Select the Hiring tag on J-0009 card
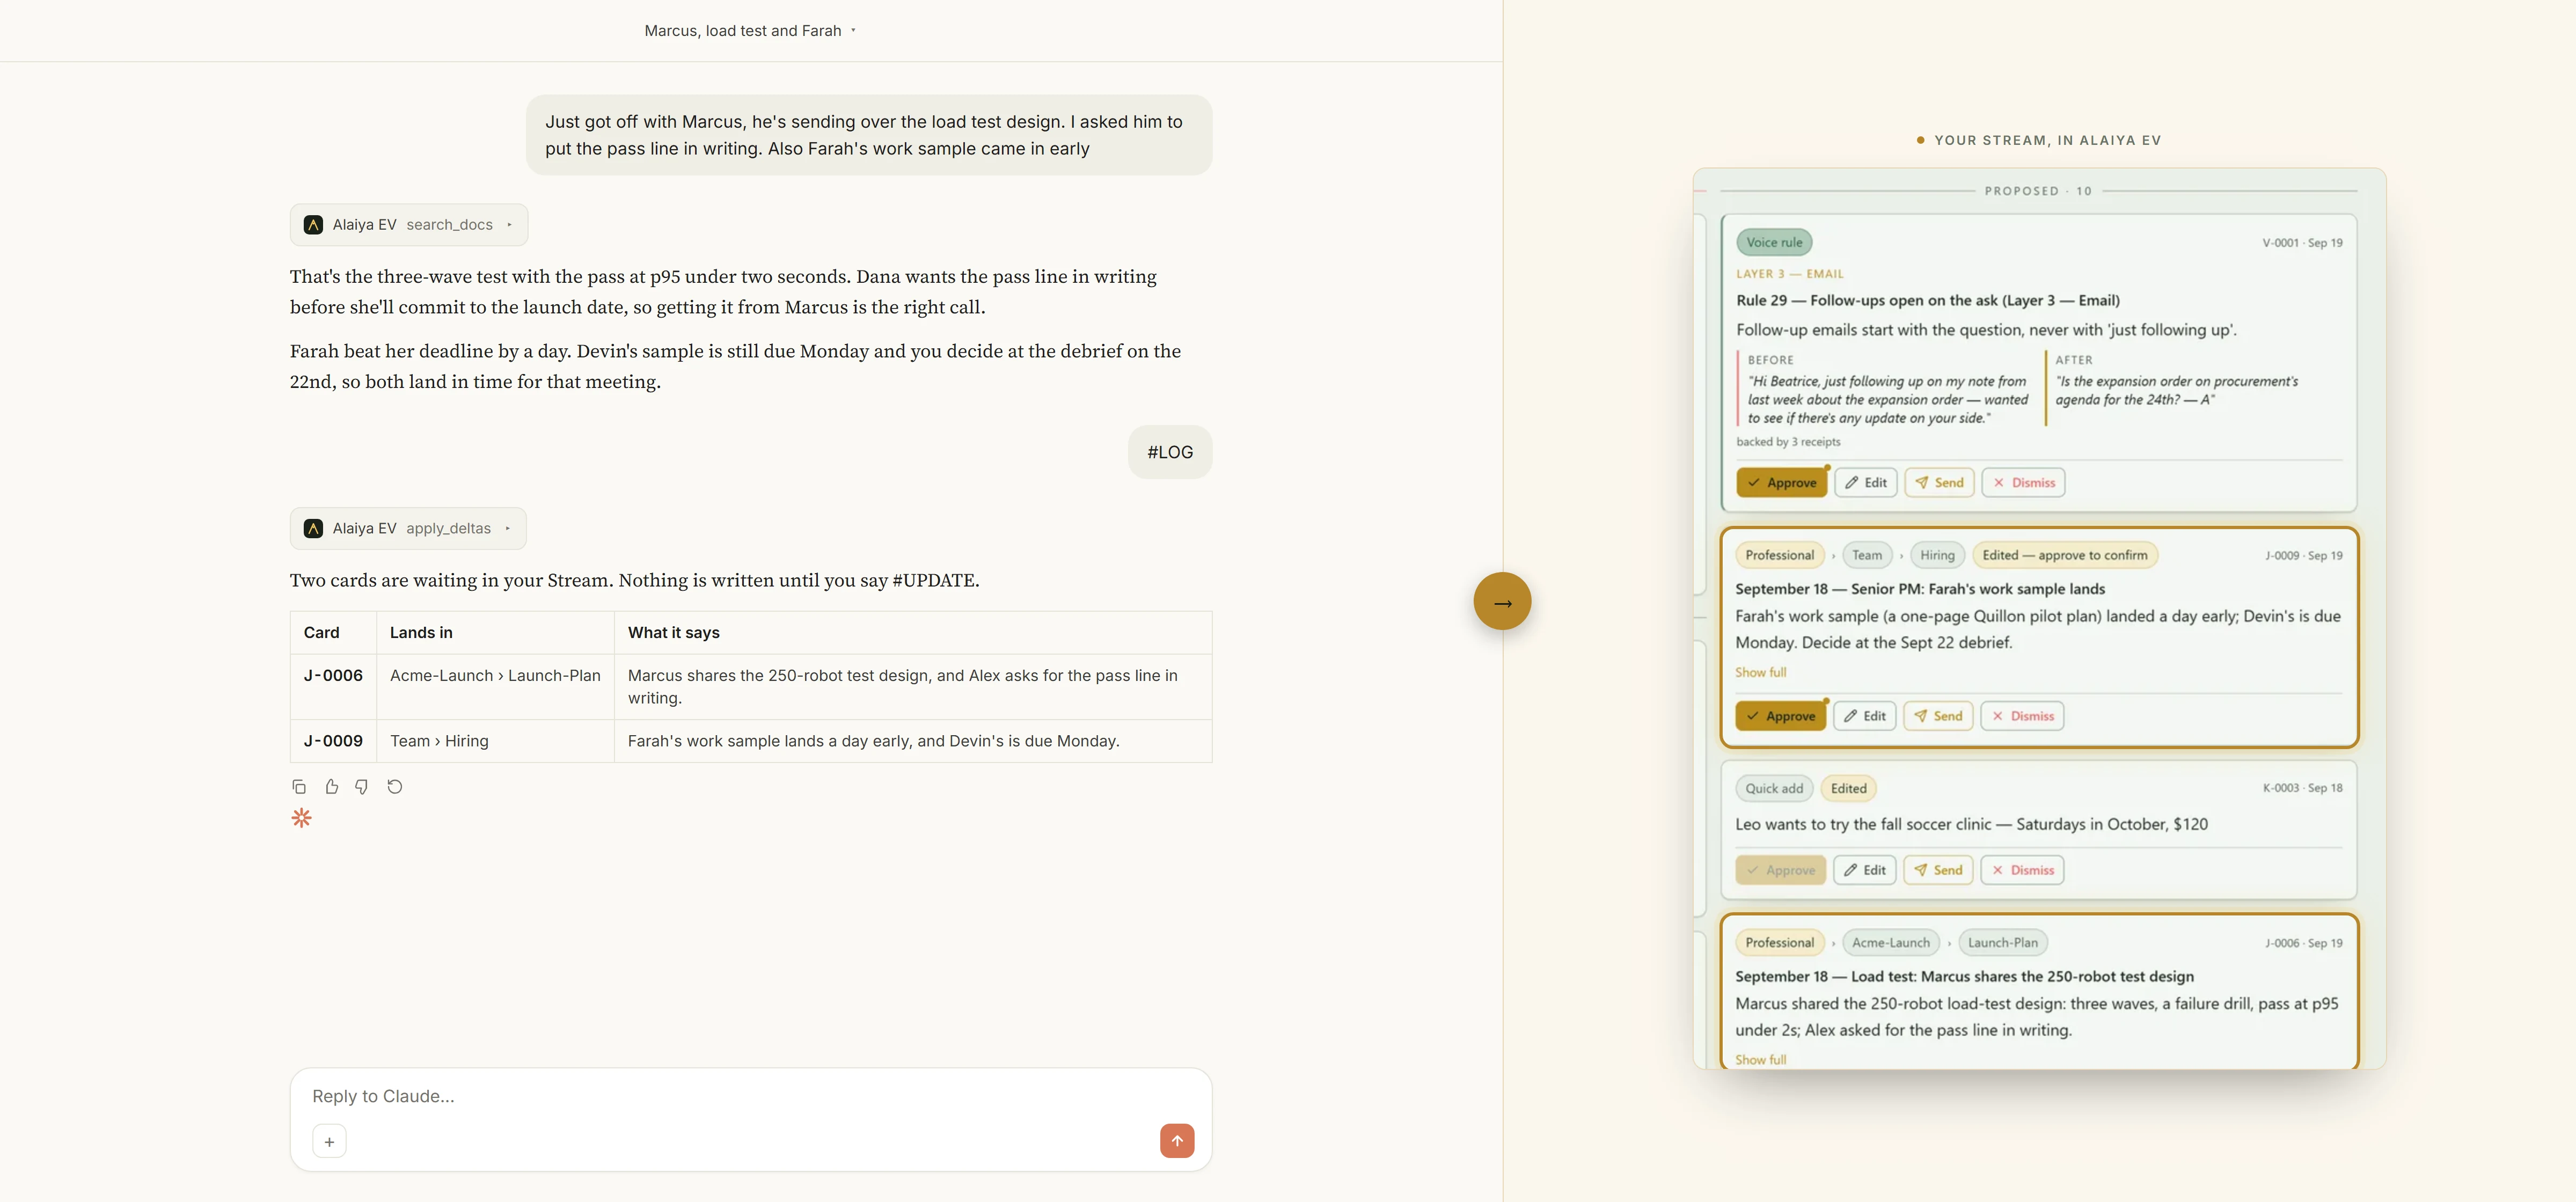Screen dimensions: 2576x1202 click(x=1937, y=555)
